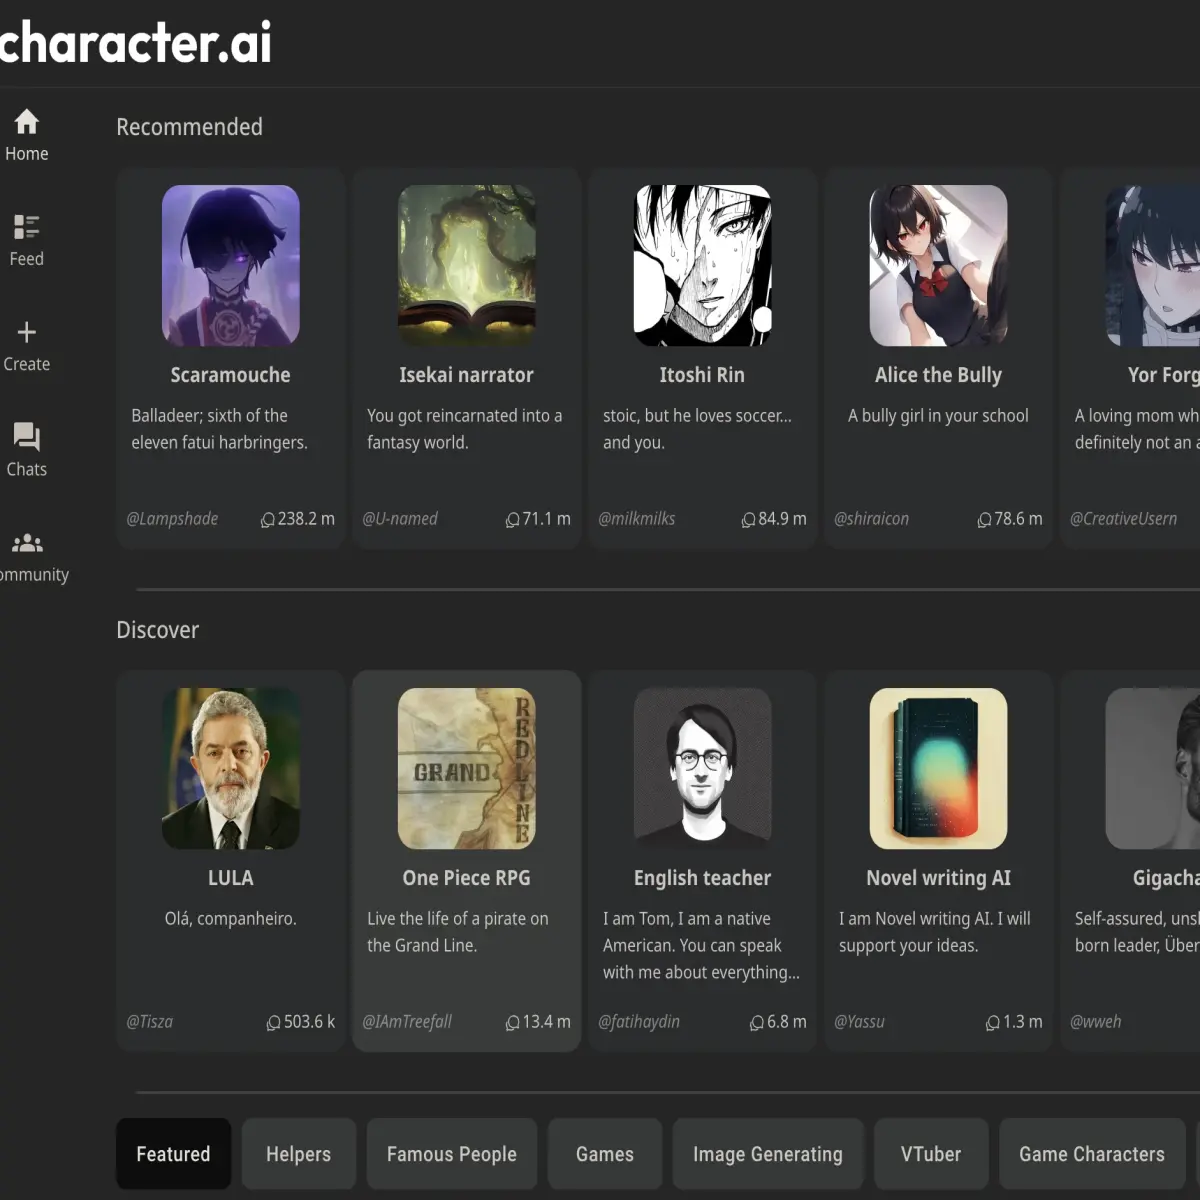Click the Novel writing AI title
This screenshot has height=1200, width=1200.
tap(938, 878)
